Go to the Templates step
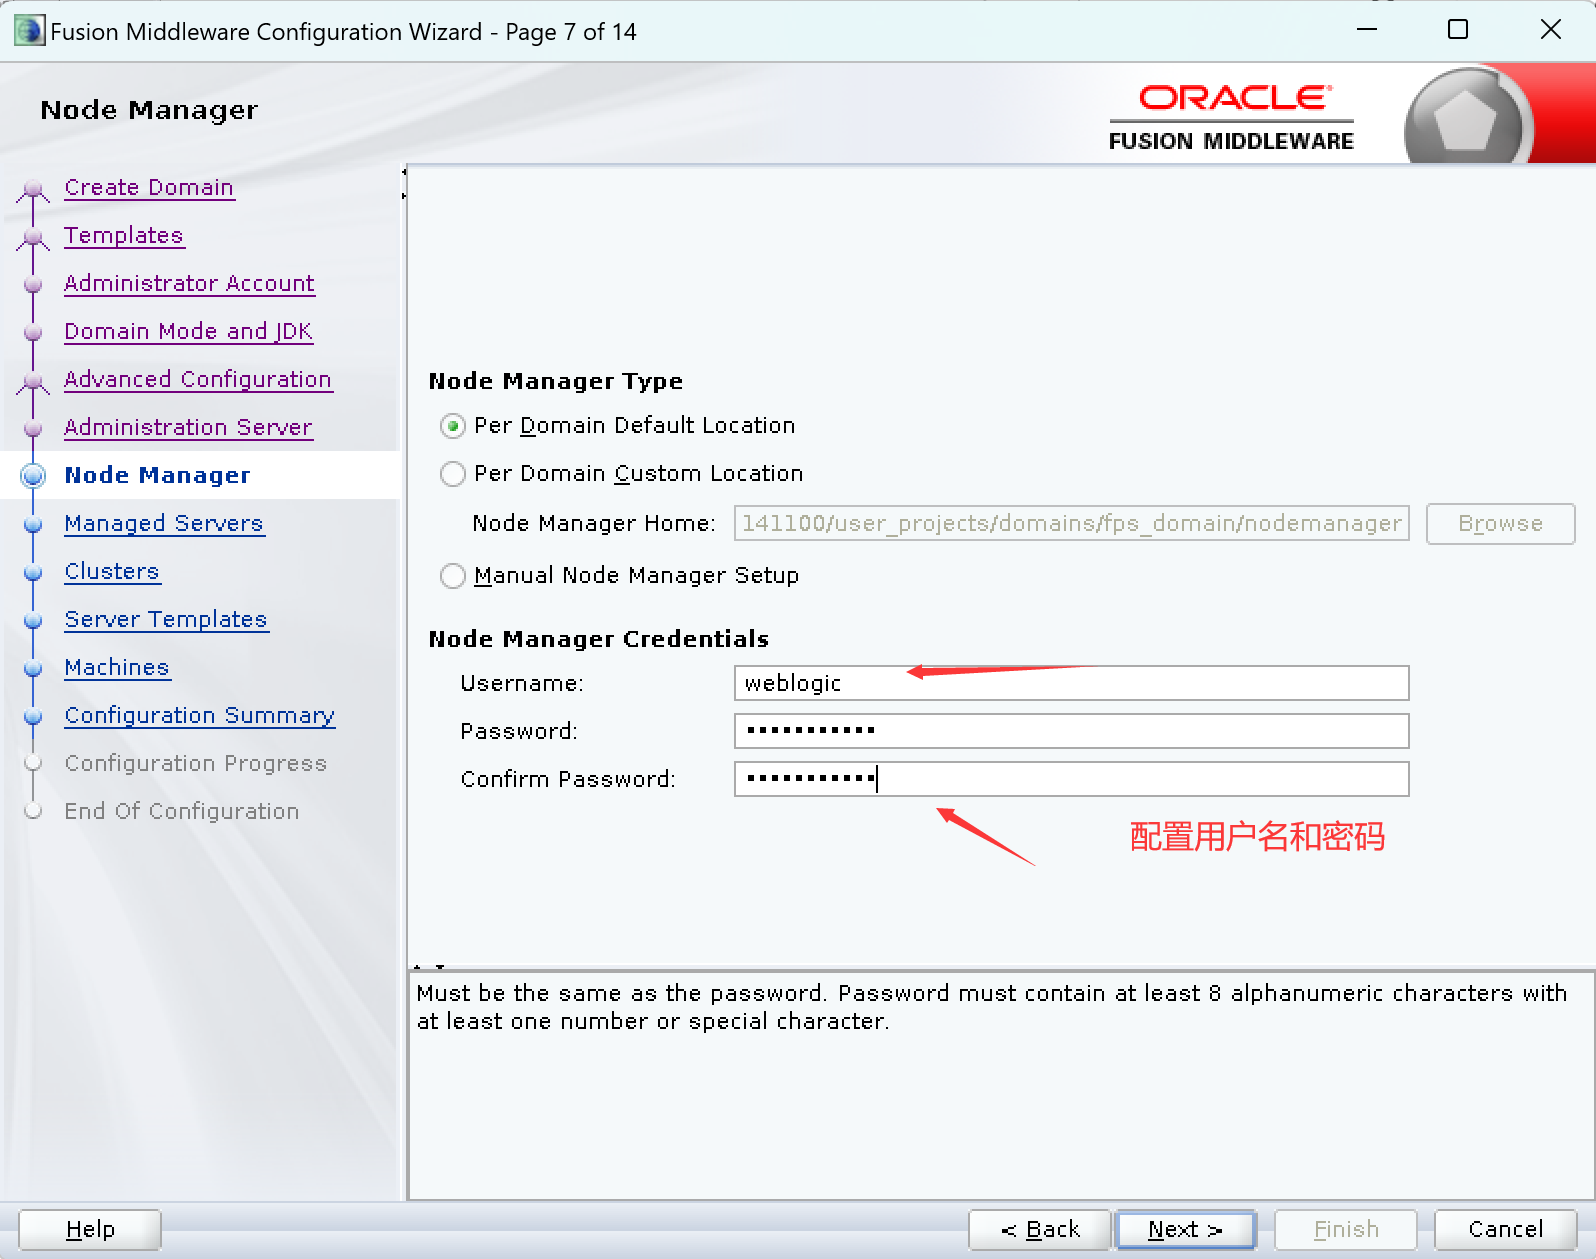Screen dimensions: 1596x1259 (124, 236)
